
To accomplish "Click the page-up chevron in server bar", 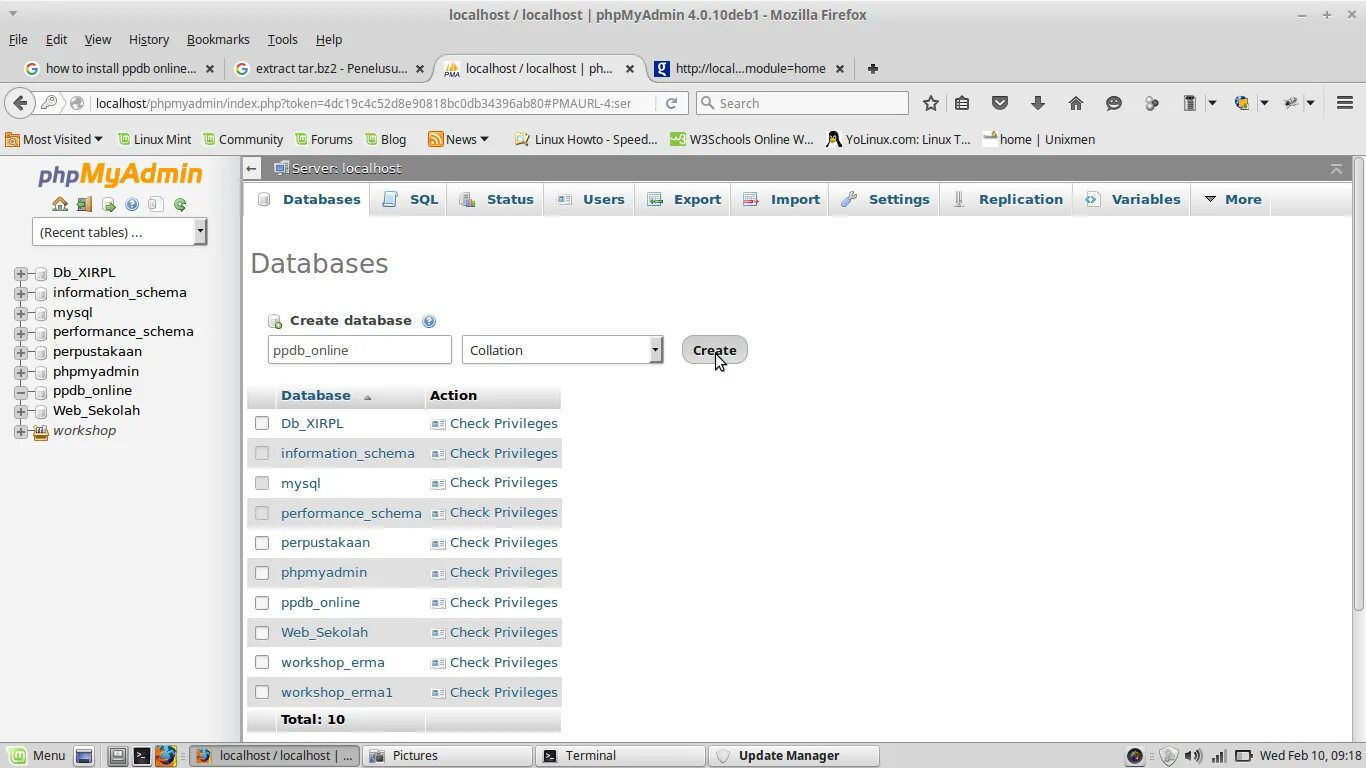I will click(x=1336, y=168).
